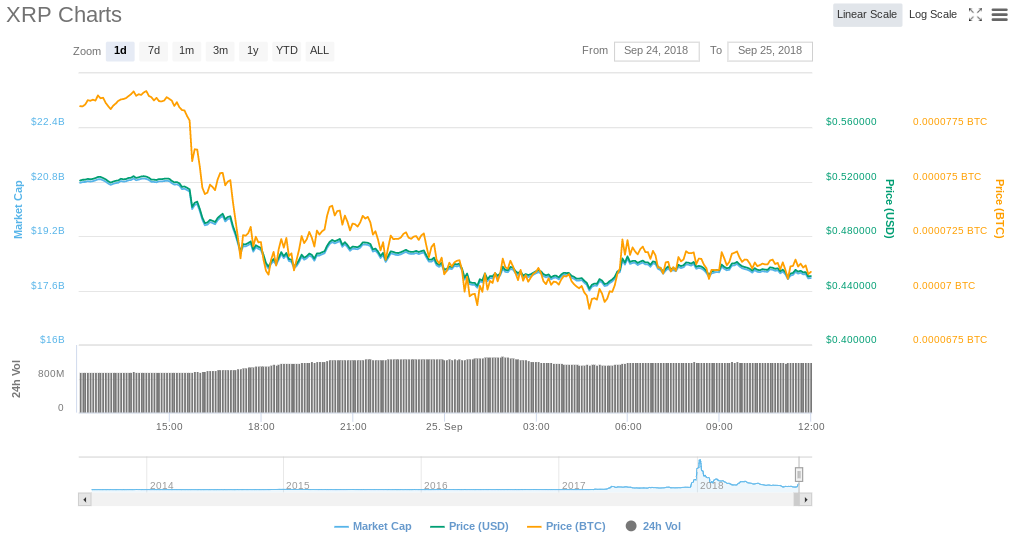The width and height of the screenshot is (1014, 540).
Task: Click the 0.0000775 BTC axis label
Action: [950, 122]
